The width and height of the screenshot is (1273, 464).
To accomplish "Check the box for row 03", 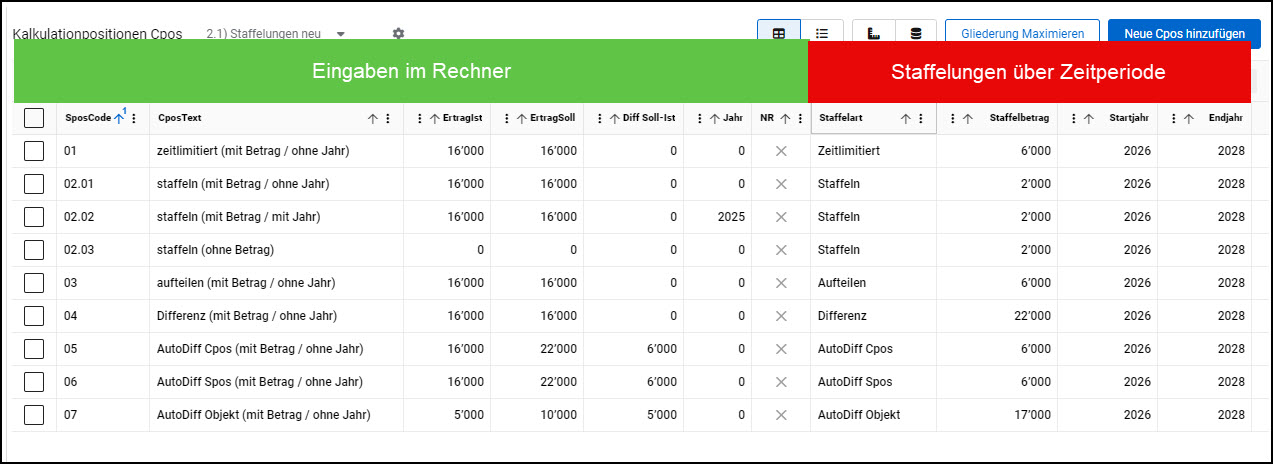I will [34, 283].
